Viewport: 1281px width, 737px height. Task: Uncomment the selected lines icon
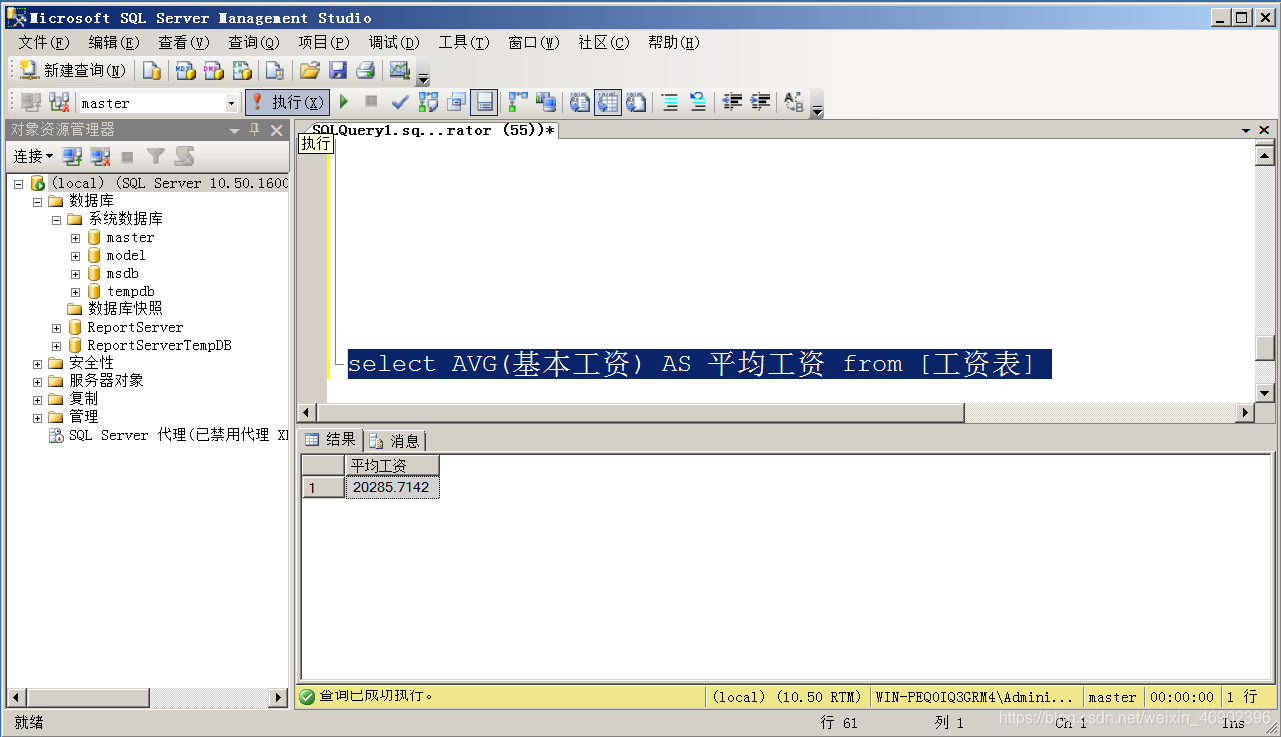click(697, 102)
